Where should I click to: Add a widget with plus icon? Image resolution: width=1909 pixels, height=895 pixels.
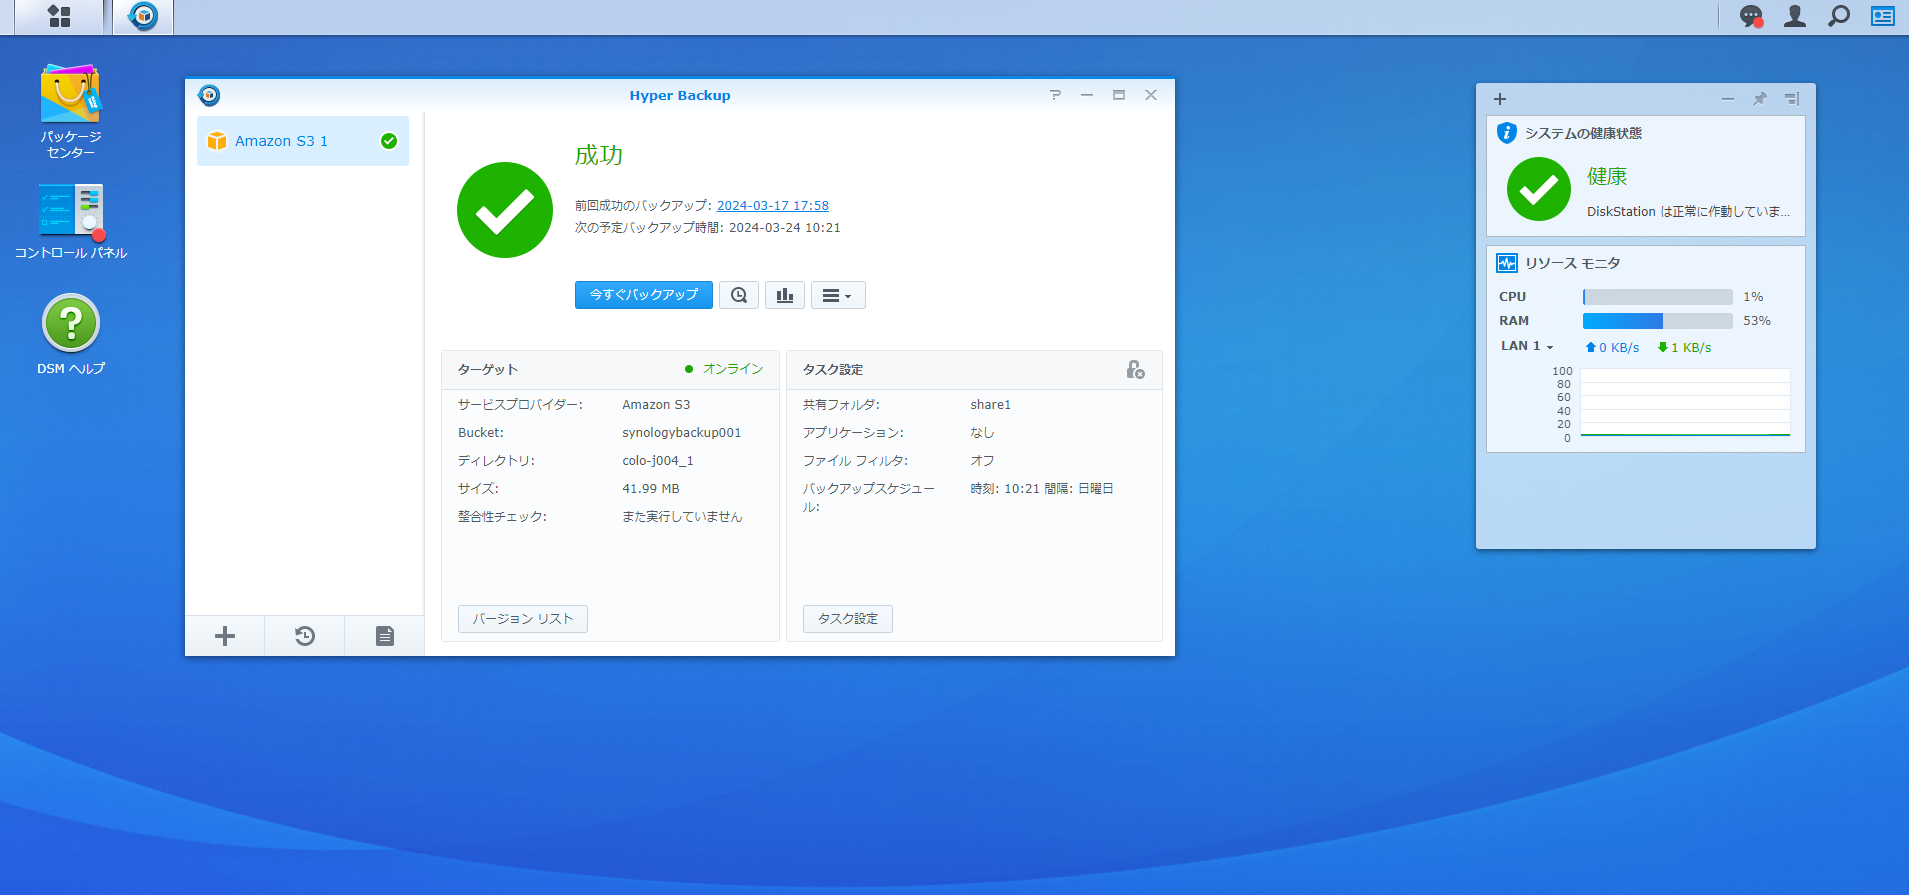tap(1500, 99)
